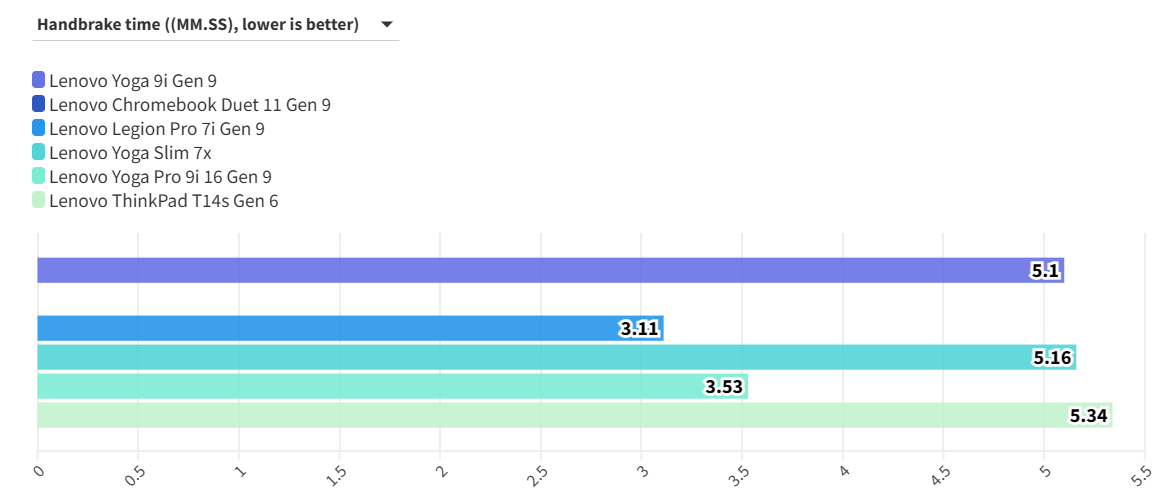Click the Lenovo Chromebook Duet 11 swatch
The image size is (1175, 499).
tap(39, 104)
